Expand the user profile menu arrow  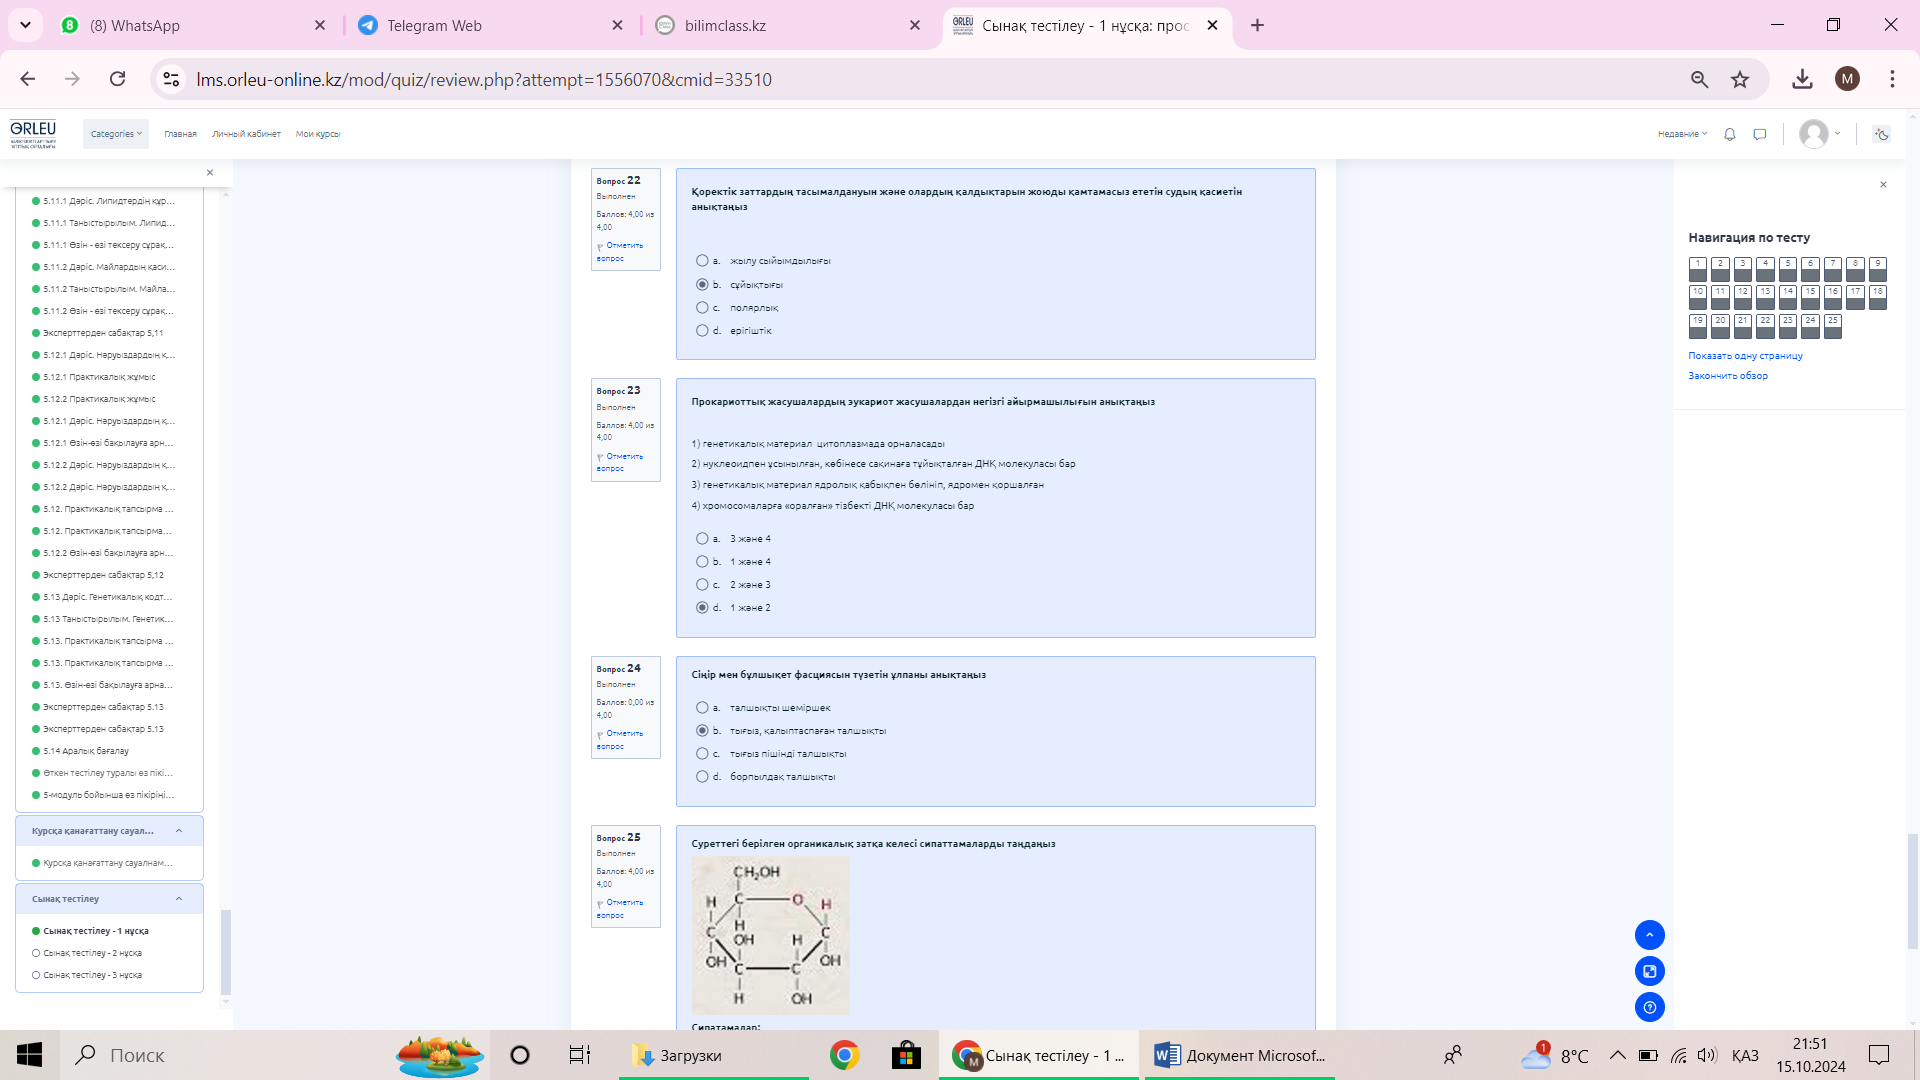coord(1837,134)
